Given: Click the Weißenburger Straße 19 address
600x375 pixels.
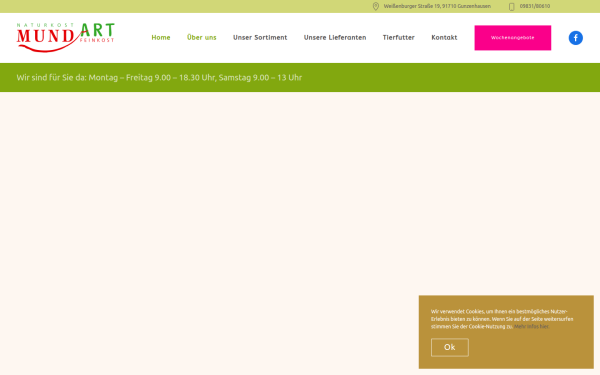Looking at the screenshot, I should [437, 6].
